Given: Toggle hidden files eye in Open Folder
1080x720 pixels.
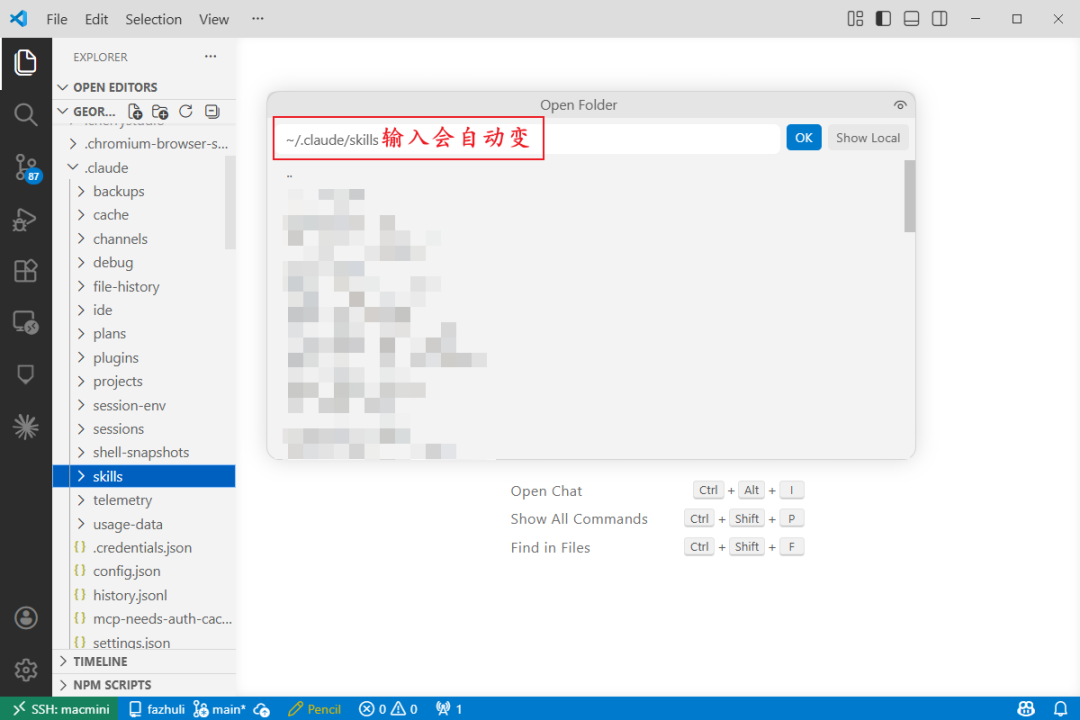Looking at the screenshot, I should [900, 105].
